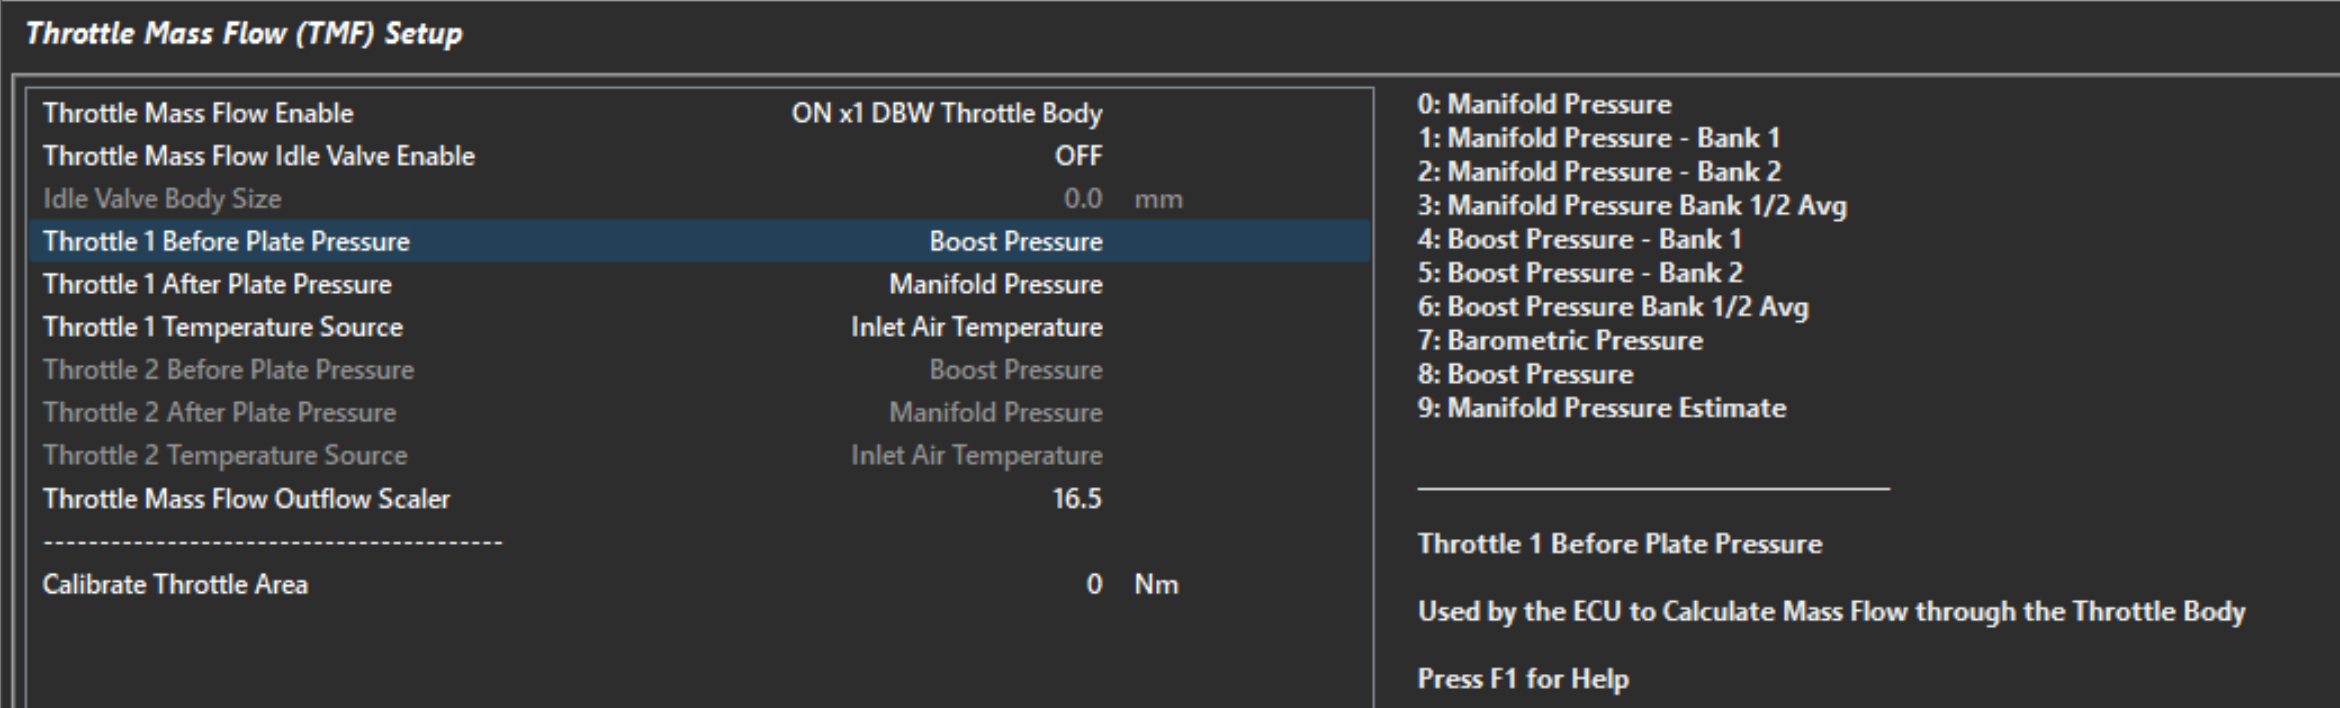Viewport: 2340px width, 708px height.
Task: Click option 4: Boost Pressure - Bank 1
Action: coord(1579,240)
